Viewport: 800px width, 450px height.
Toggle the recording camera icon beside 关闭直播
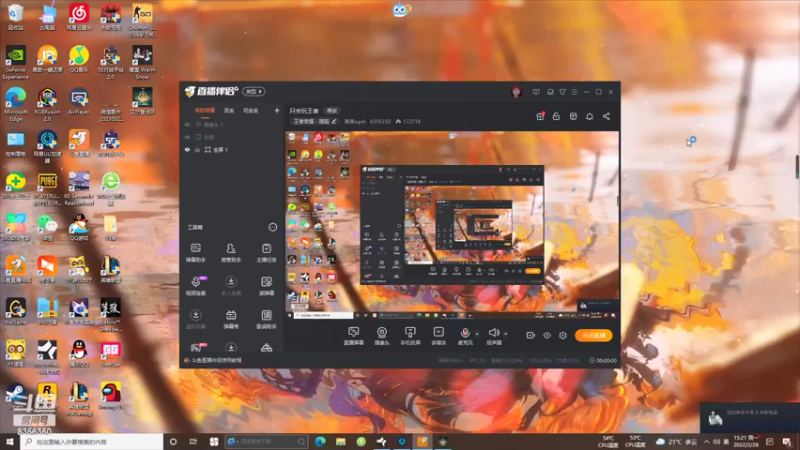(x=531, y=336)
